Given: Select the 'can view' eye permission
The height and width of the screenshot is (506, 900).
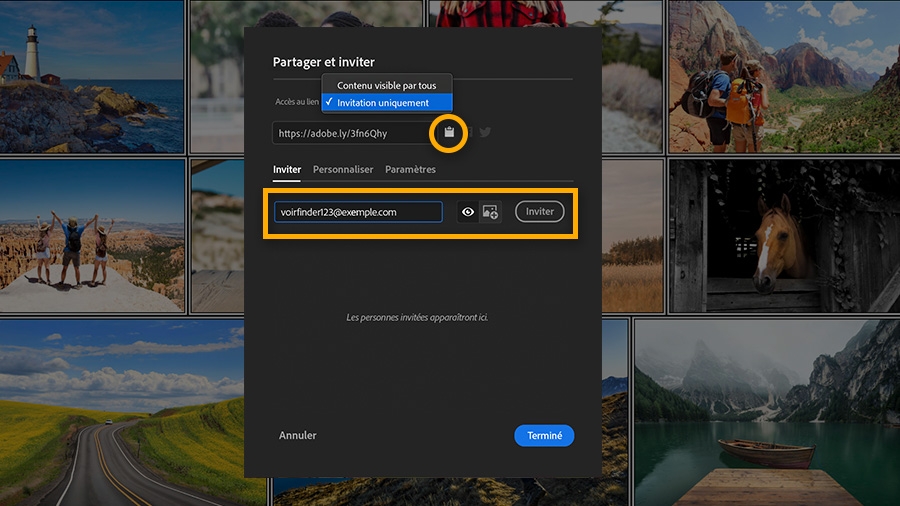Looking at the screenshot, I should [468, 212].
